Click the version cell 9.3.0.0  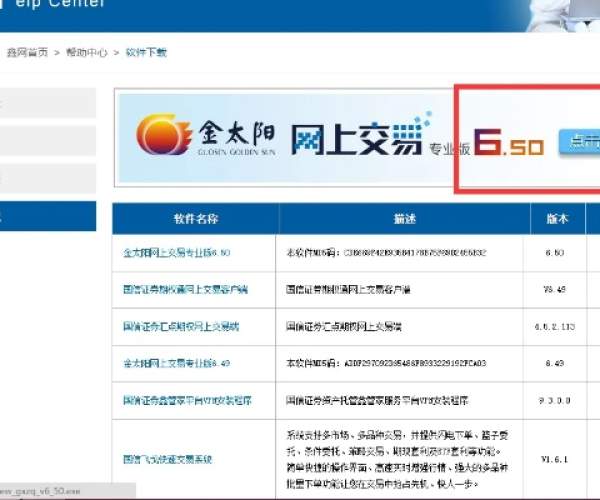(555, 401)
